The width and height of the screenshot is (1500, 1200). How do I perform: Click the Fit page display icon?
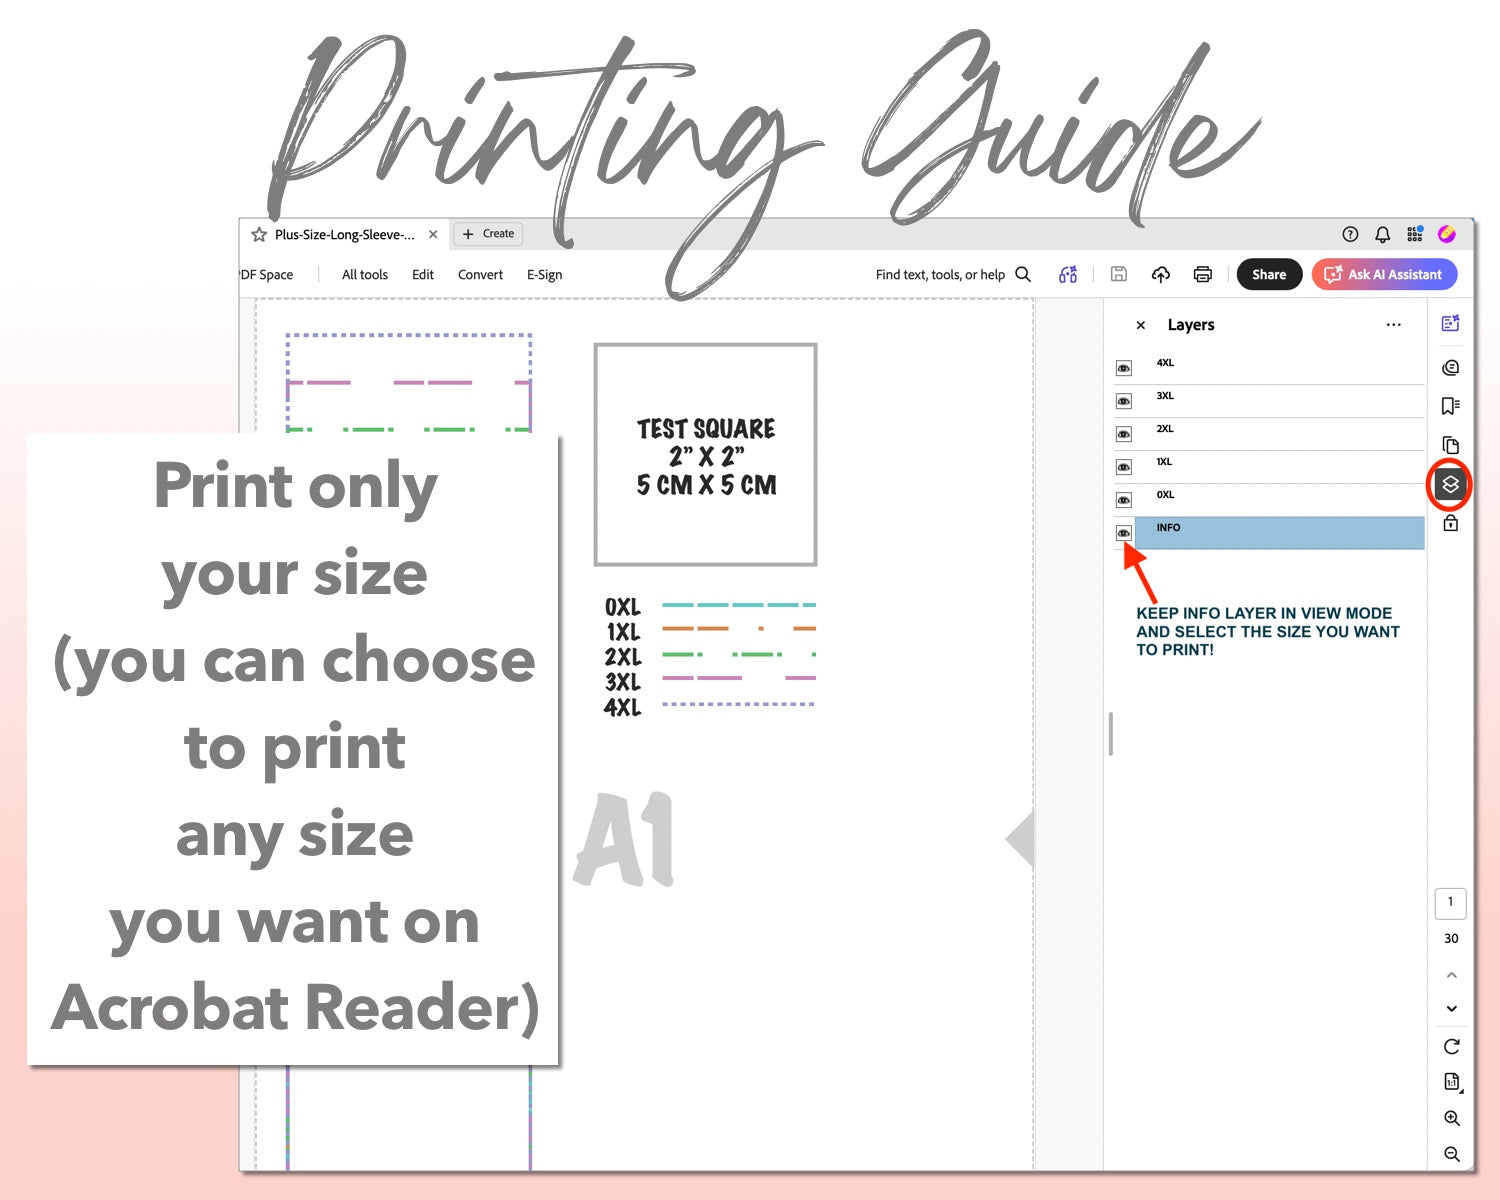coord(1452,1082)
